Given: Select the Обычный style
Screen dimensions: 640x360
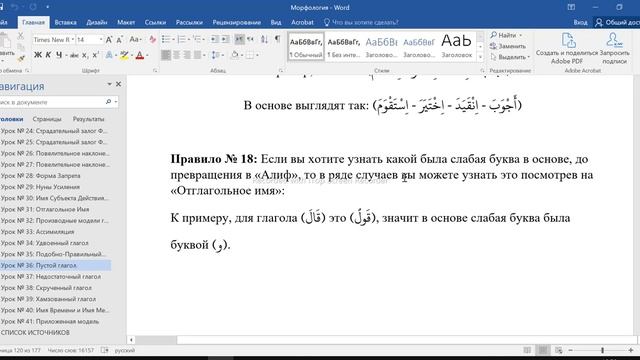Looking at the screenshot, I should (306, 47).
